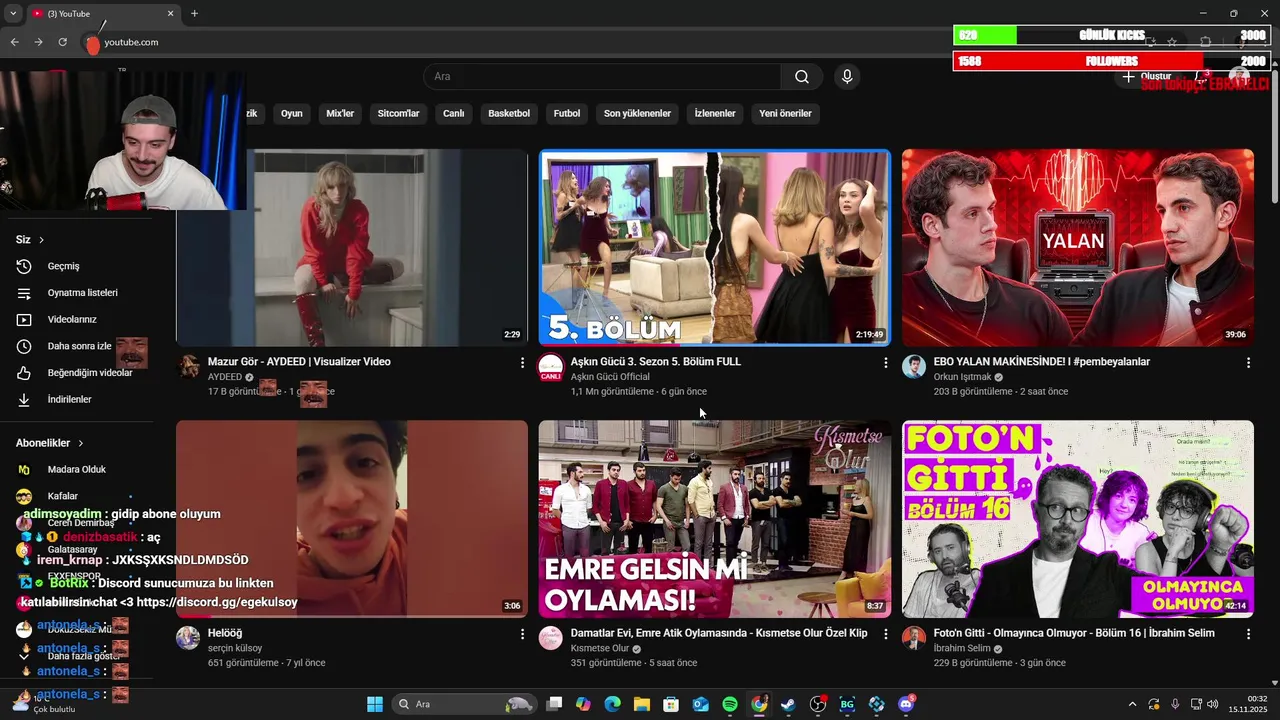Screen dimensions: 1280x720
Task: Open Foto'n Gitti Bölüm 16 video title
Action: pos(1074,633)
